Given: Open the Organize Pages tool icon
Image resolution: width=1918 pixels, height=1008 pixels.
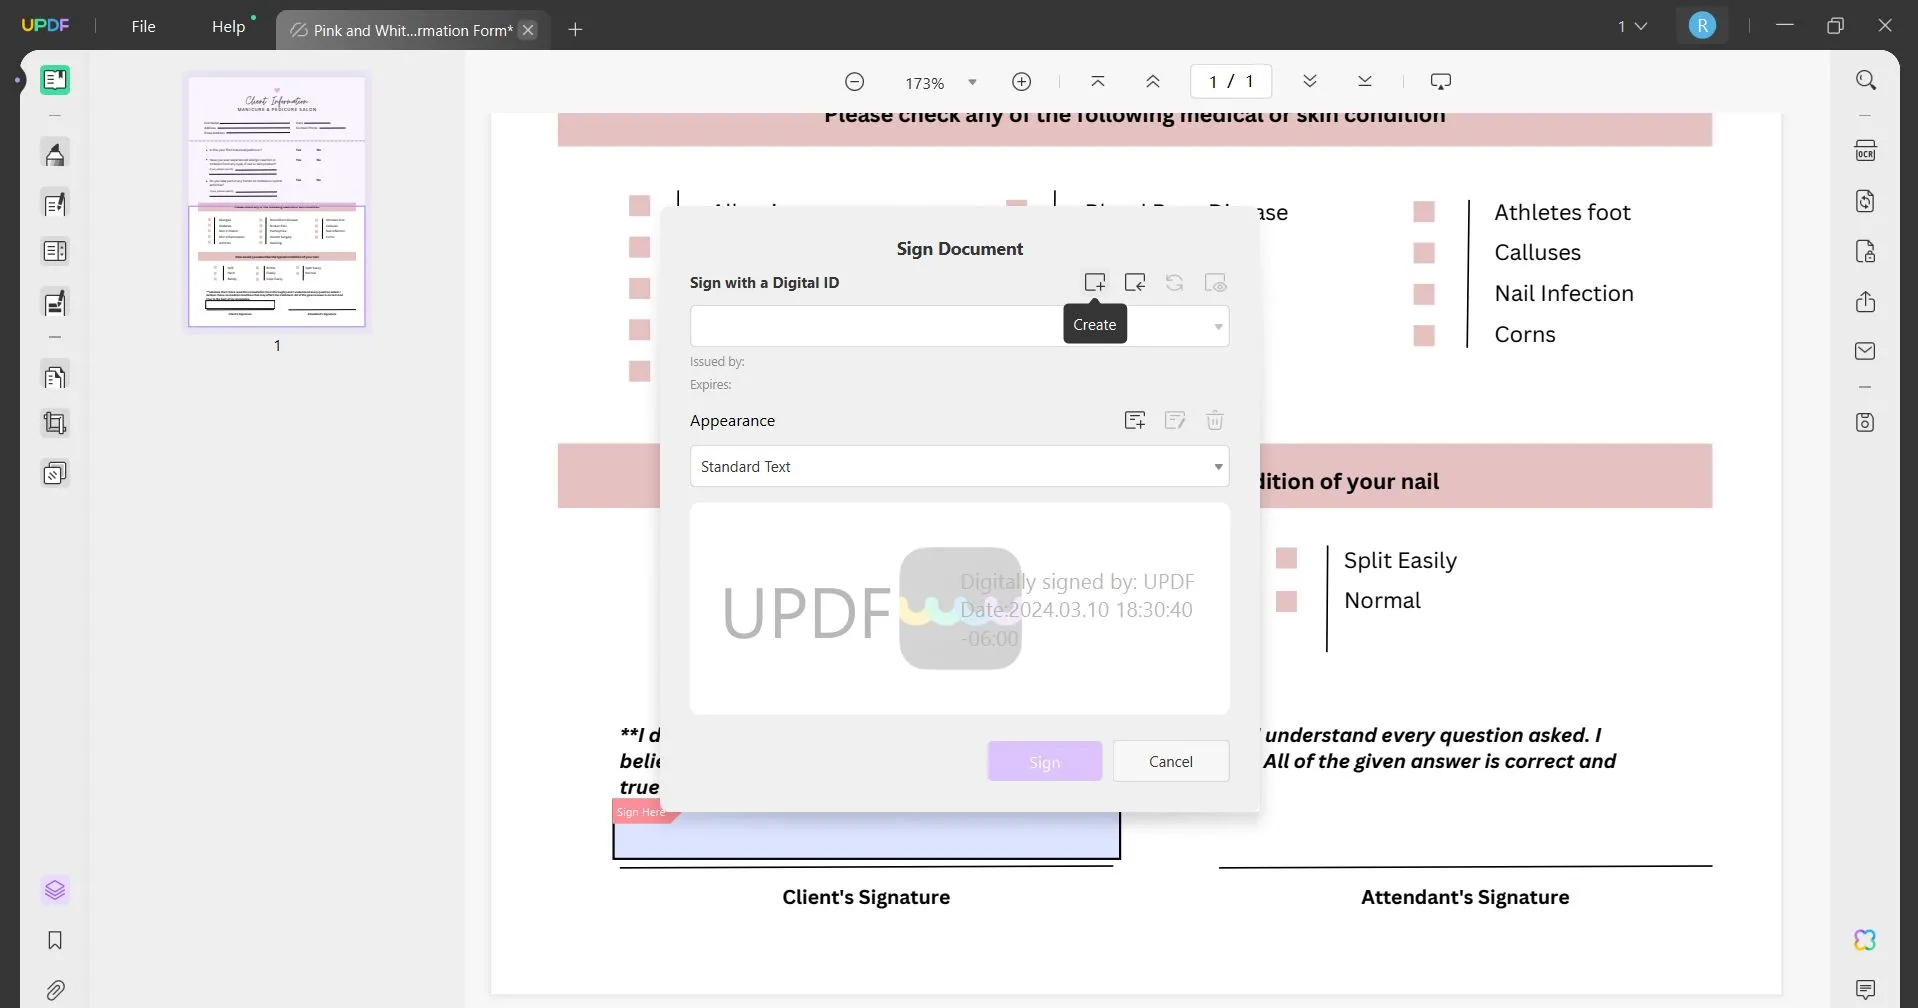Looking at the screenshot, I should click(x=55, y=377).
